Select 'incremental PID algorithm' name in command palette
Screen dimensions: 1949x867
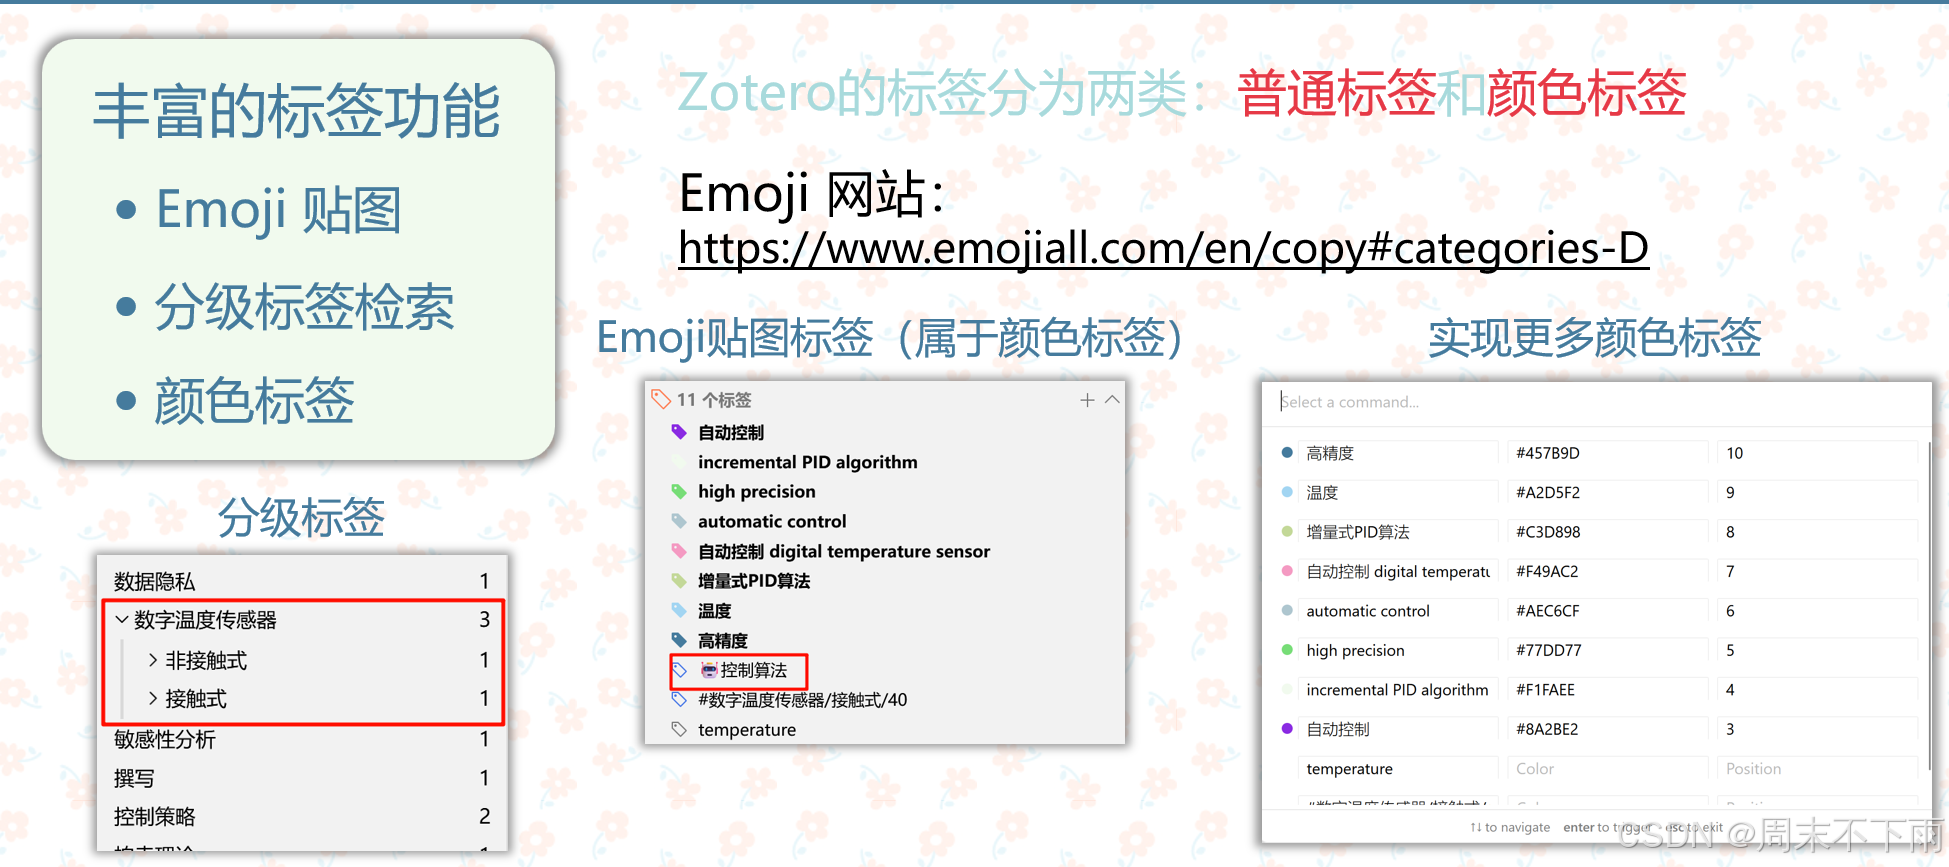click(x=1397, y=690)
